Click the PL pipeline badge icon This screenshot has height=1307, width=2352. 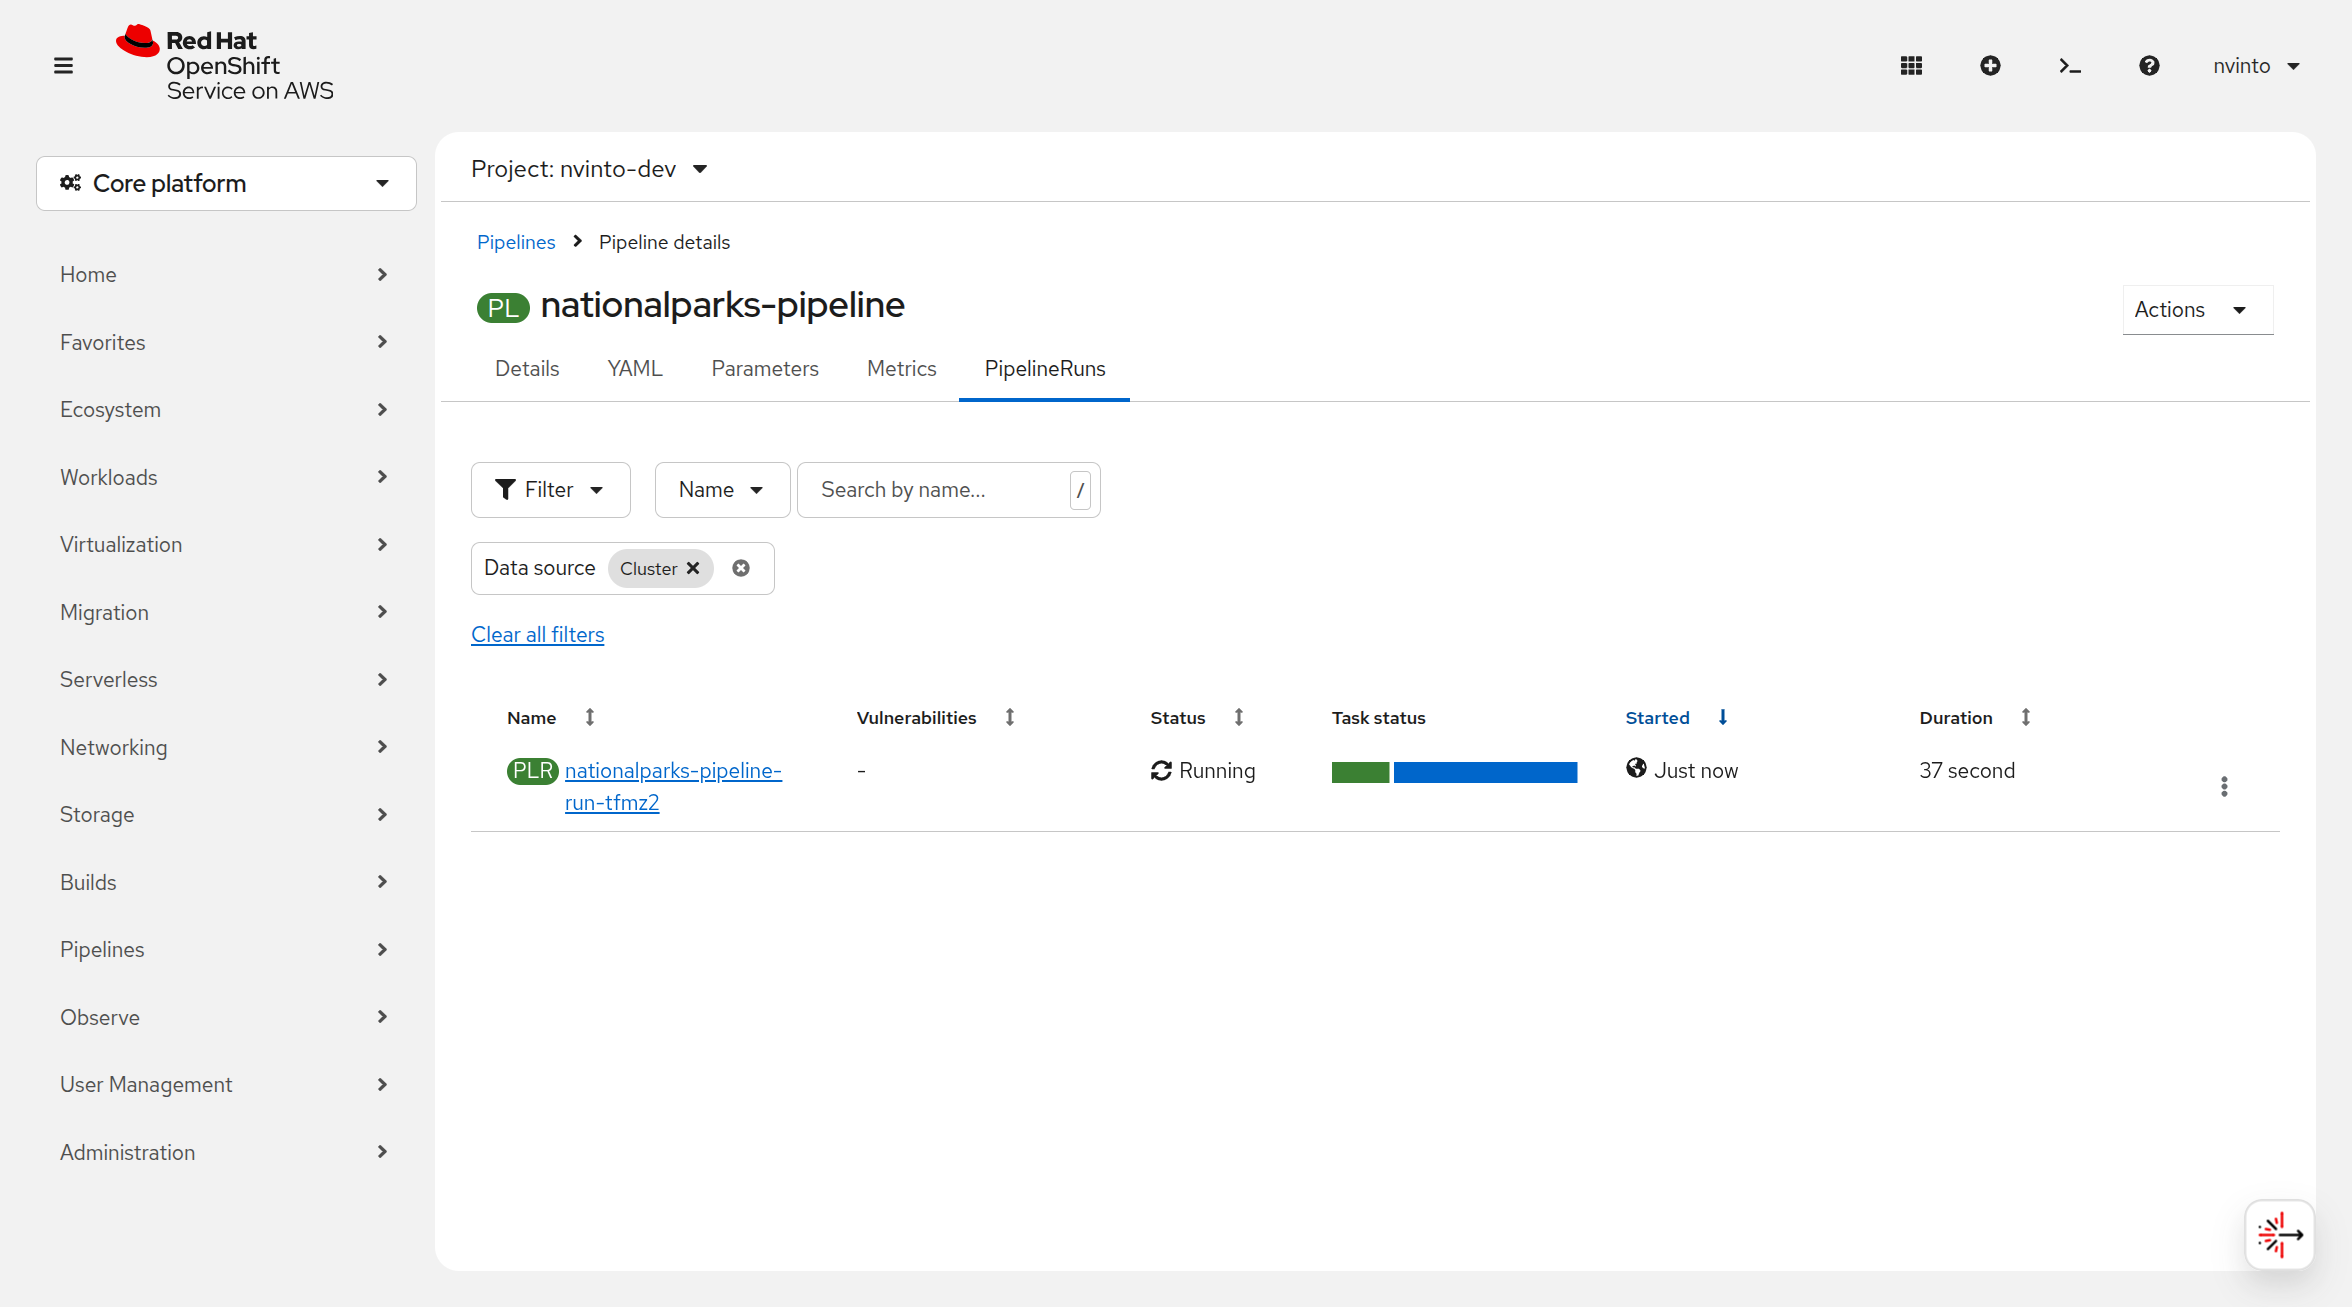click(503, 307)
